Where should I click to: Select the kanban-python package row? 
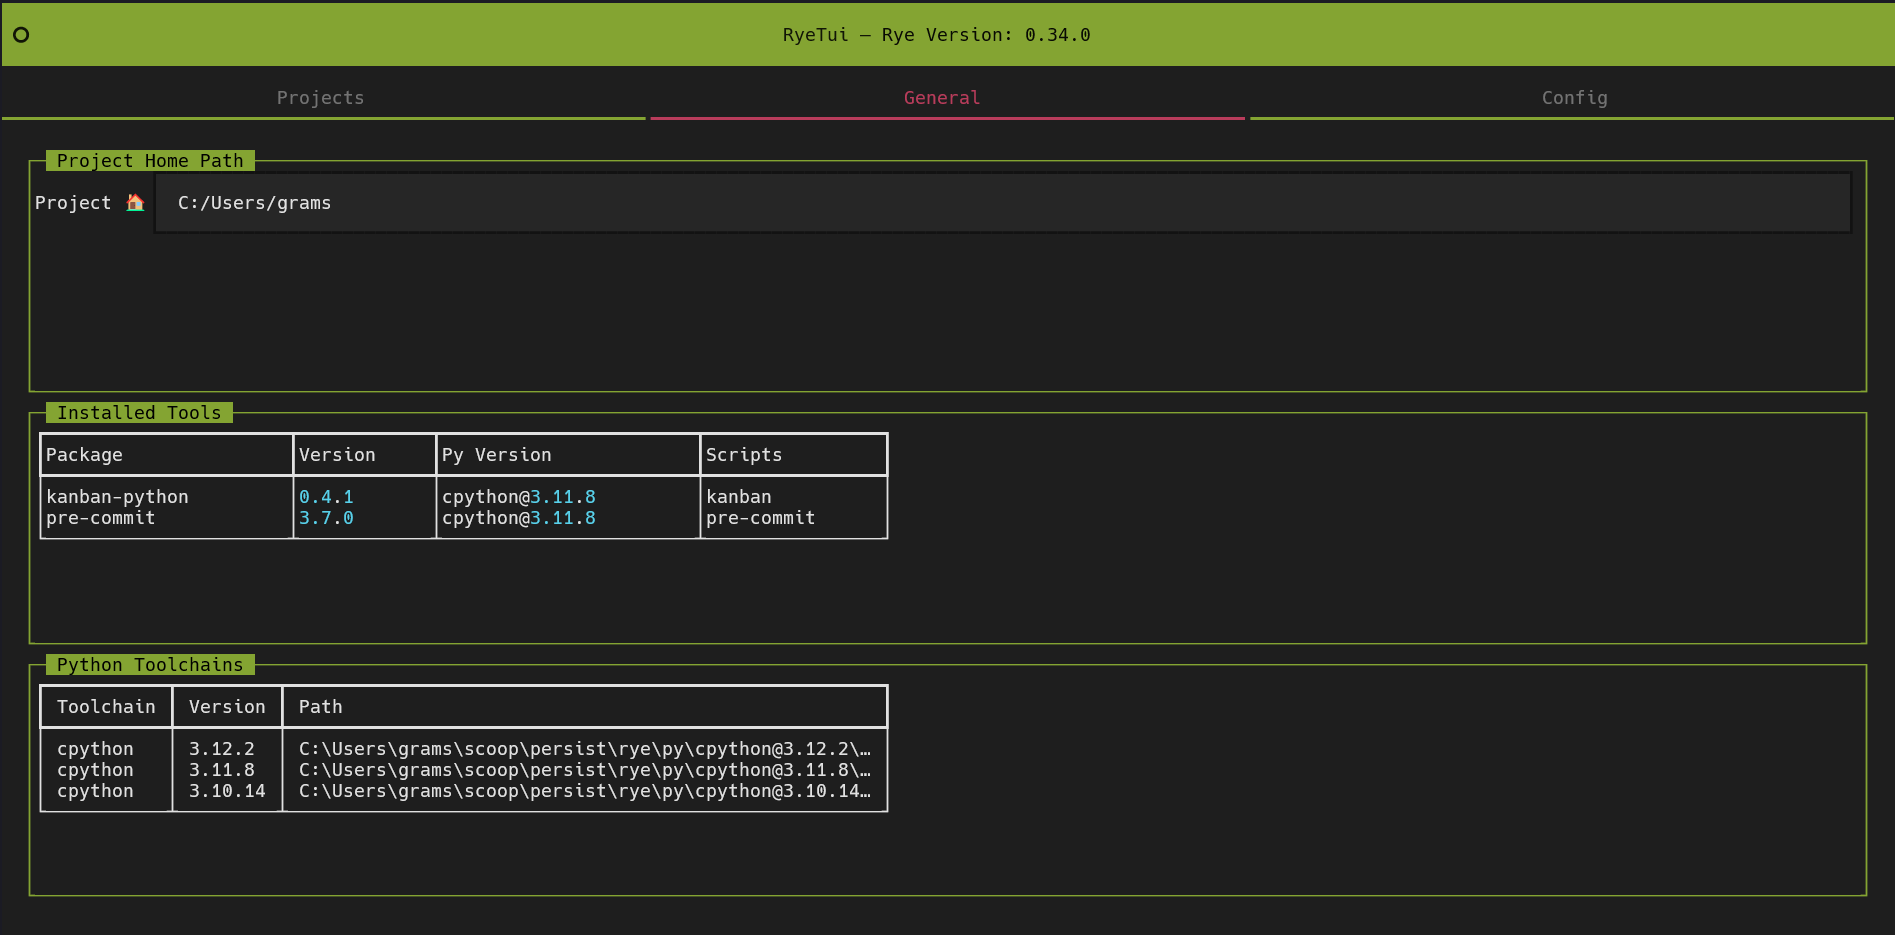point(464,497)
